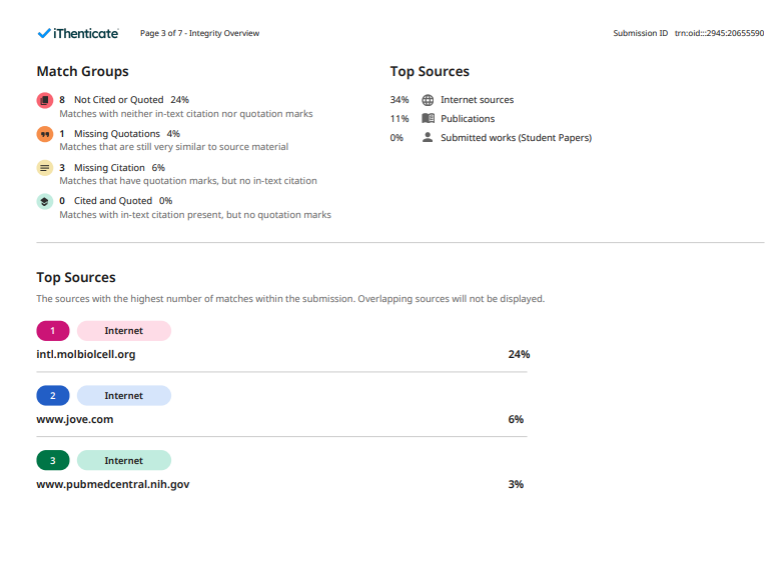The image size is (774, 564).
Task: Click the Publications book icon
Action: coord(428,118)
